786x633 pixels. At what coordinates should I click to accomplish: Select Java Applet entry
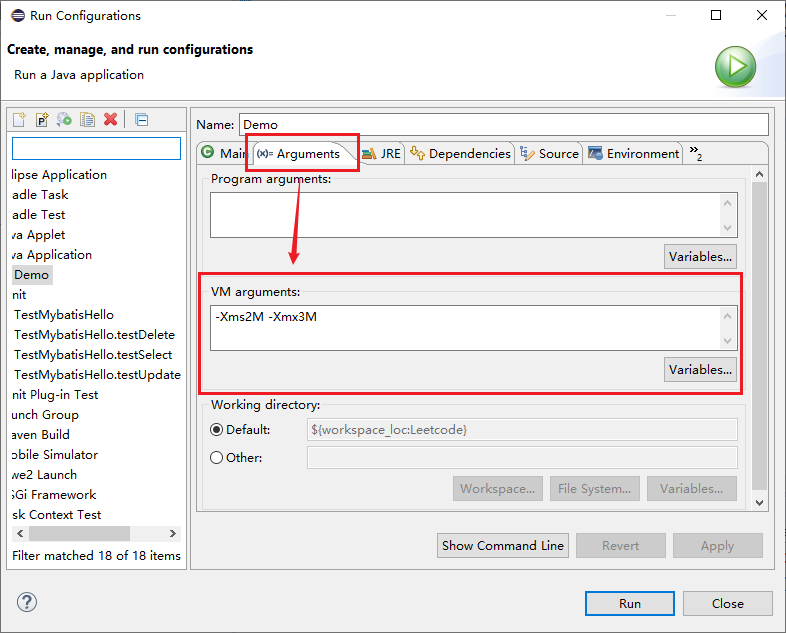click(38, 235)
